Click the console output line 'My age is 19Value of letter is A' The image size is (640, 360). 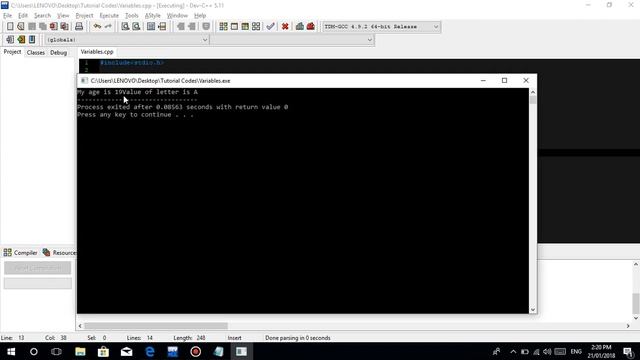[x=138, y=92]
